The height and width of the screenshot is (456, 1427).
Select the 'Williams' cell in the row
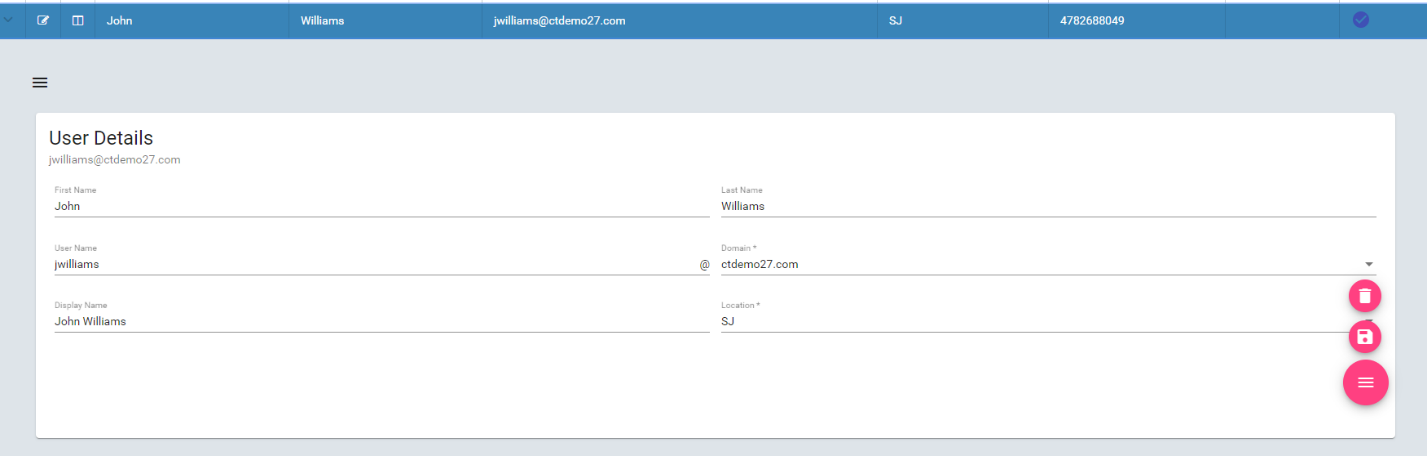385,20
